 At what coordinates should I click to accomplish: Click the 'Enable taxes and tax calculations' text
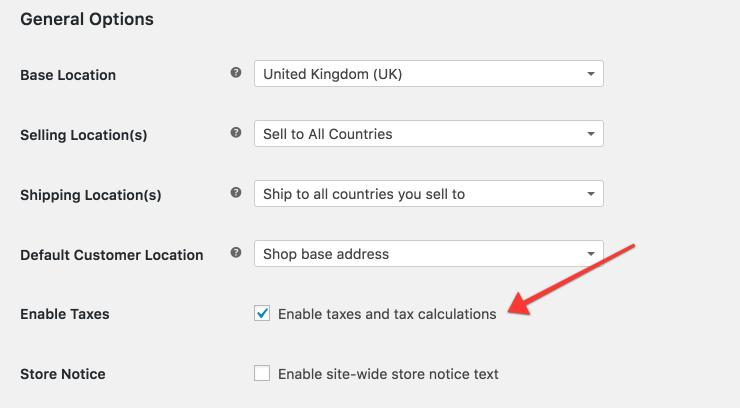pyautogui.click(x=387, y=314)
